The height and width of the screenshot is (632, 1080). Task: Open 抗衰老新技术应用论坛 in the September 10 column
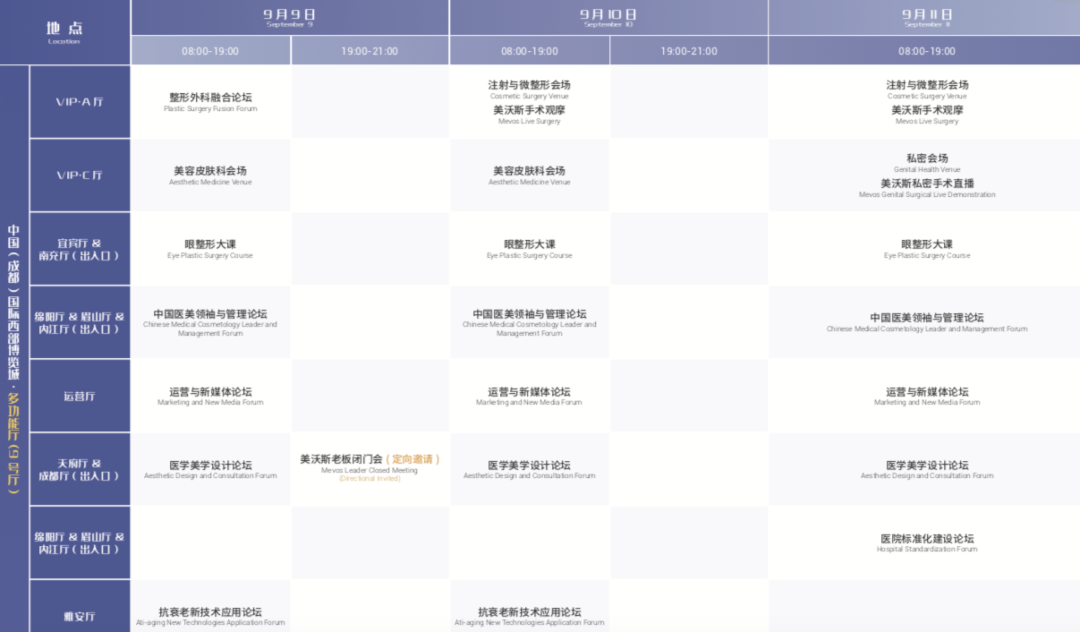[x=530, y=616]
